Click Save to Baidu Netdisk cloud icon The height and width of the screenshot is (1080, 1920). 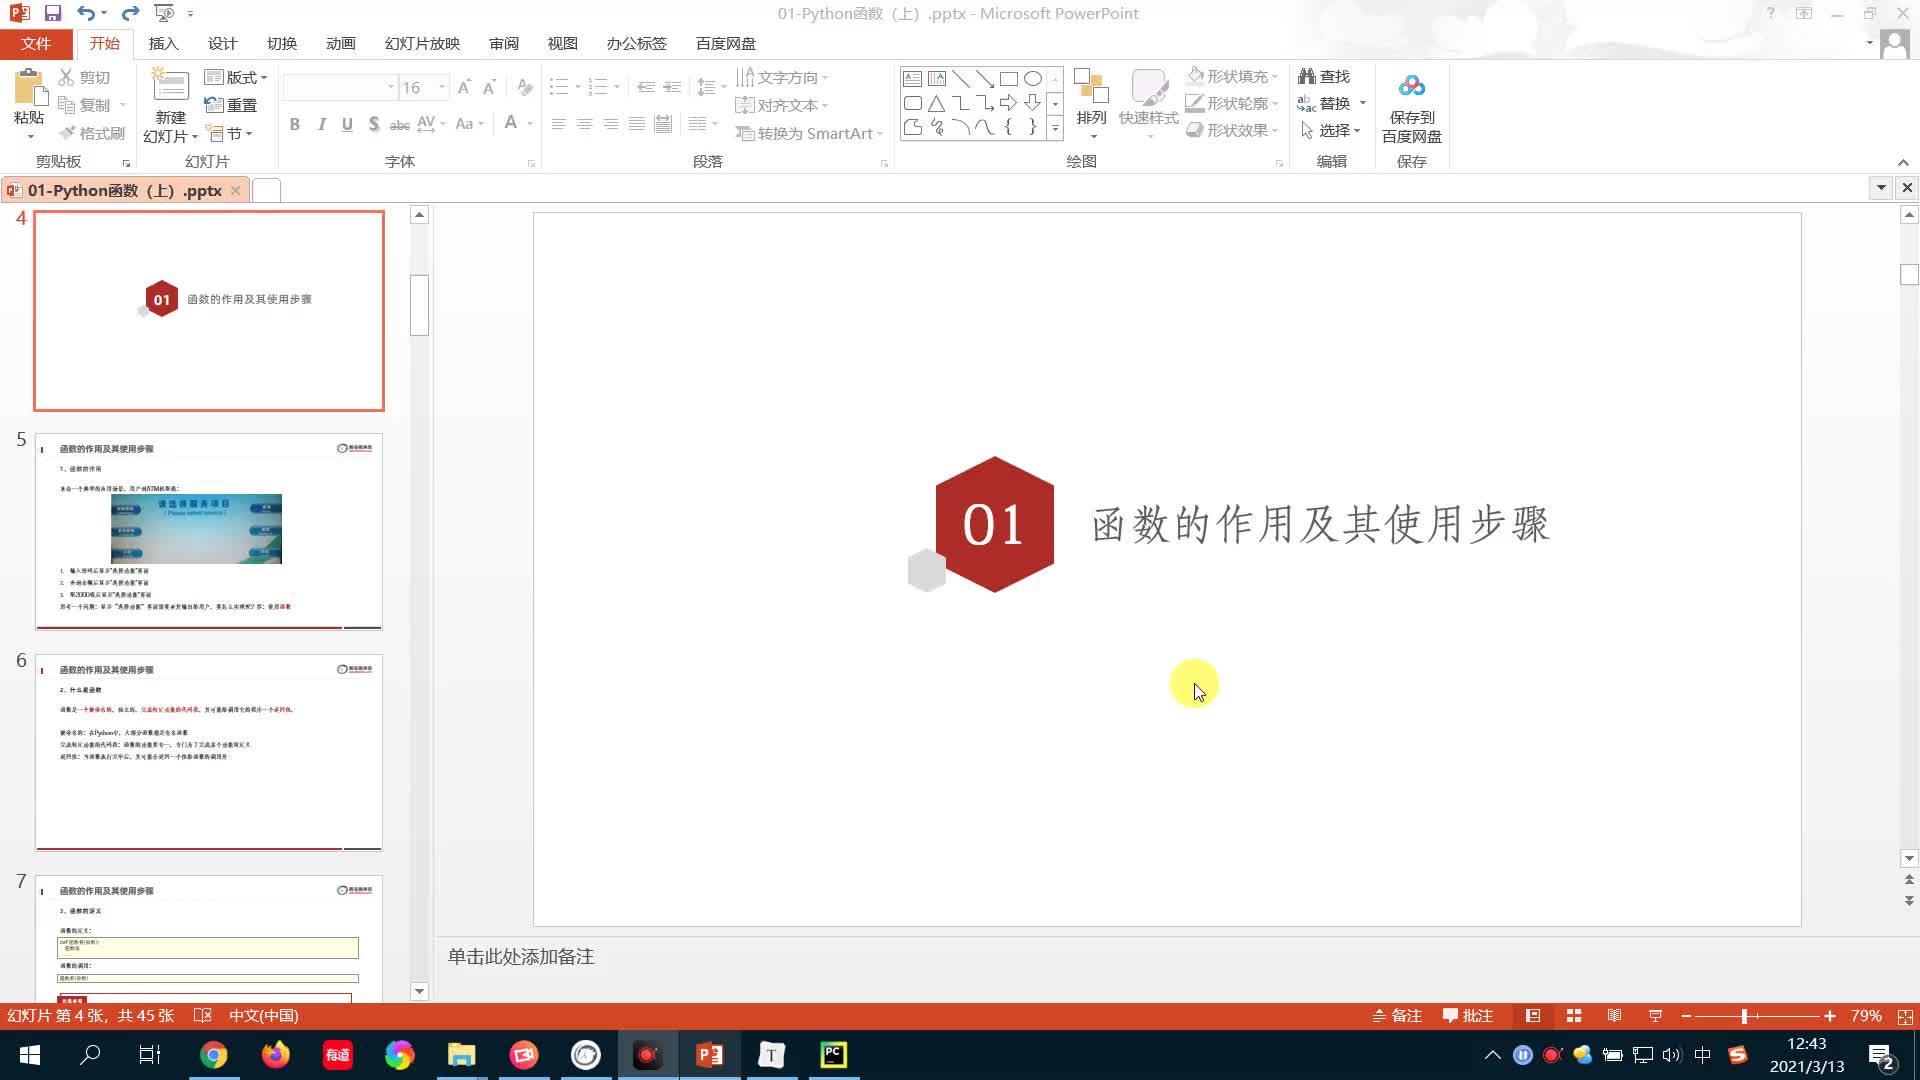coord(1411,87)
